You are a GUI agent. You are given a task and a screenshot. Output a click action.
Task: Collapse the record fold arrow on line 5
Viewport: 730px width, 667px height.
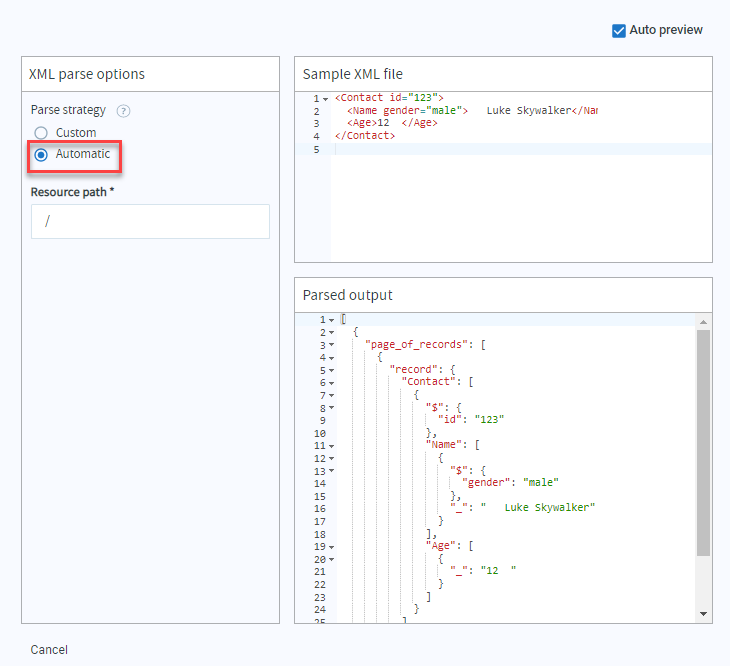point(331,371)
